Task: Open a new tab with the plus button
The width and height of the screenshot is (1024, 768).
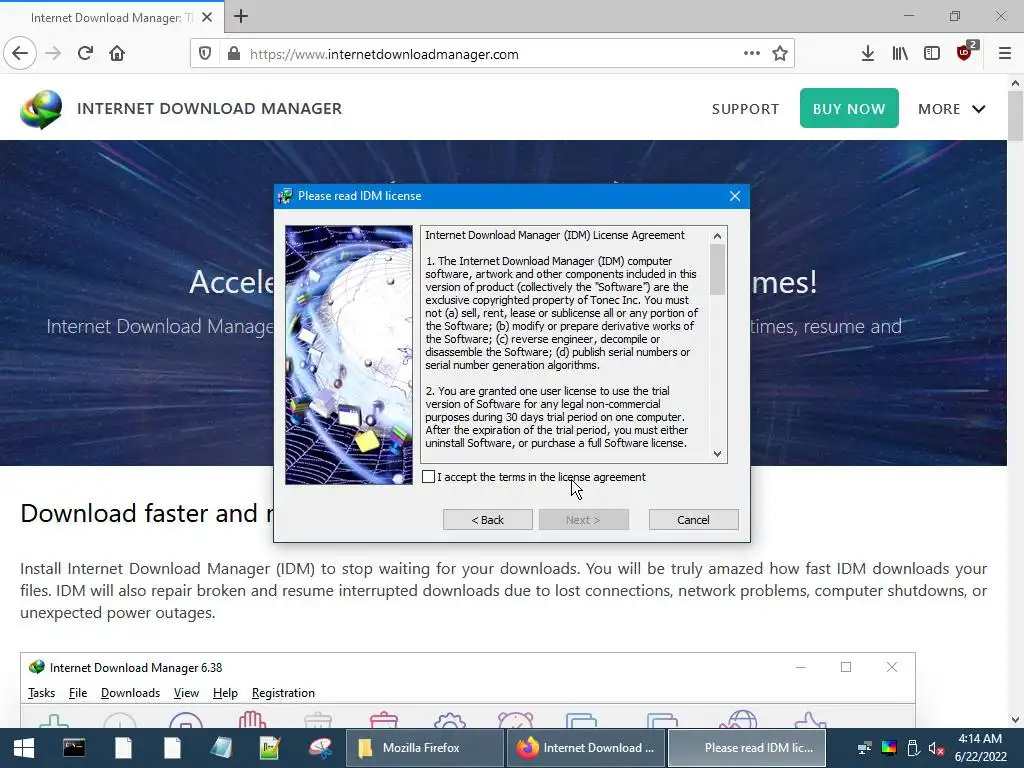Action: tap(241, 16)
